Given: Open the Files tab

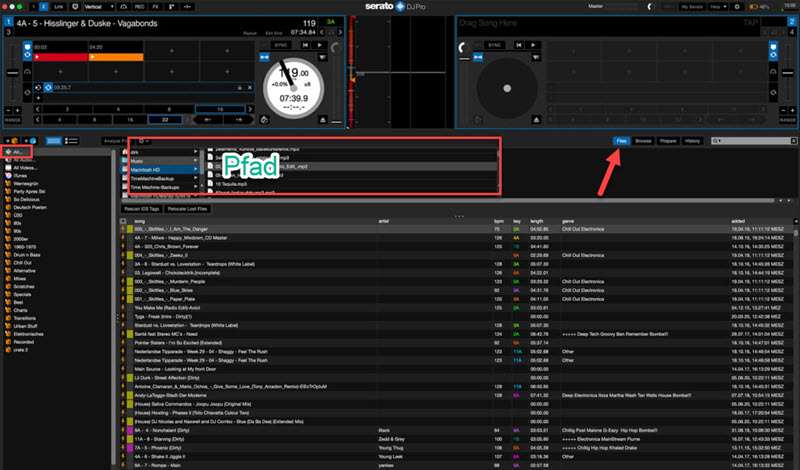Looking at the screenshot, I should [x=621, y=141].
